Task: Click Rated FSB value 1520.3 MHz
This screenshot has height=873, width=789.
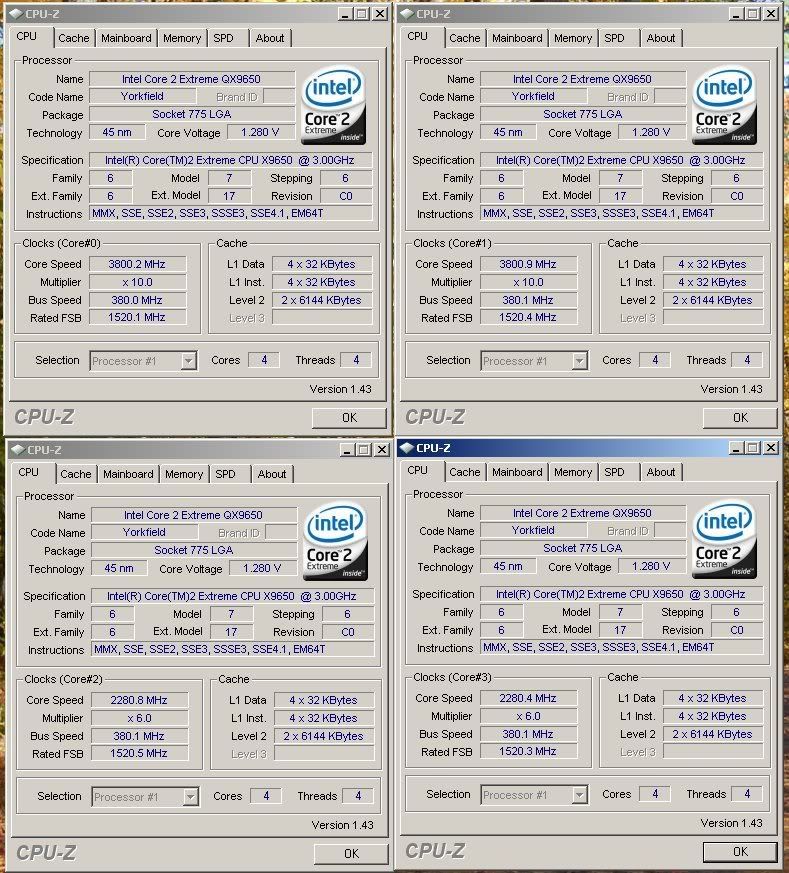Action: coord(528,751)
